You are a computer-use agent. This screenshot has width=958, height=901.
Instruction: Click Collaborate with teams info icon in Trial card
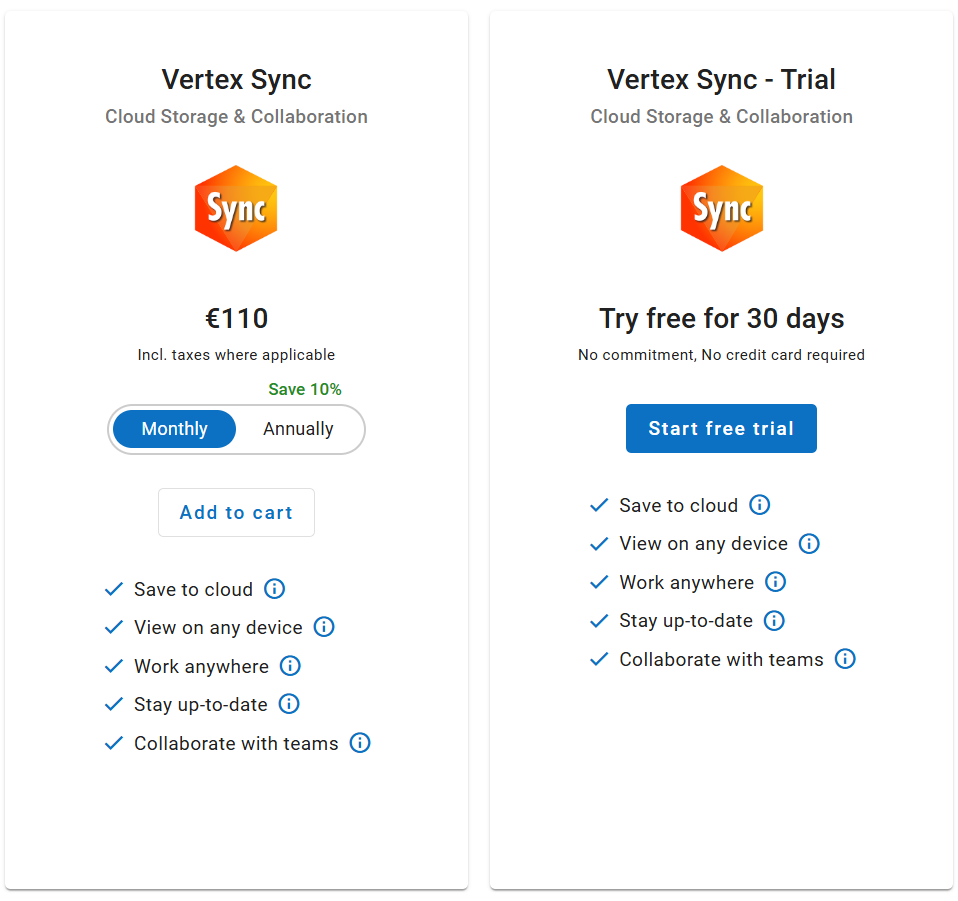coord(845,659)
